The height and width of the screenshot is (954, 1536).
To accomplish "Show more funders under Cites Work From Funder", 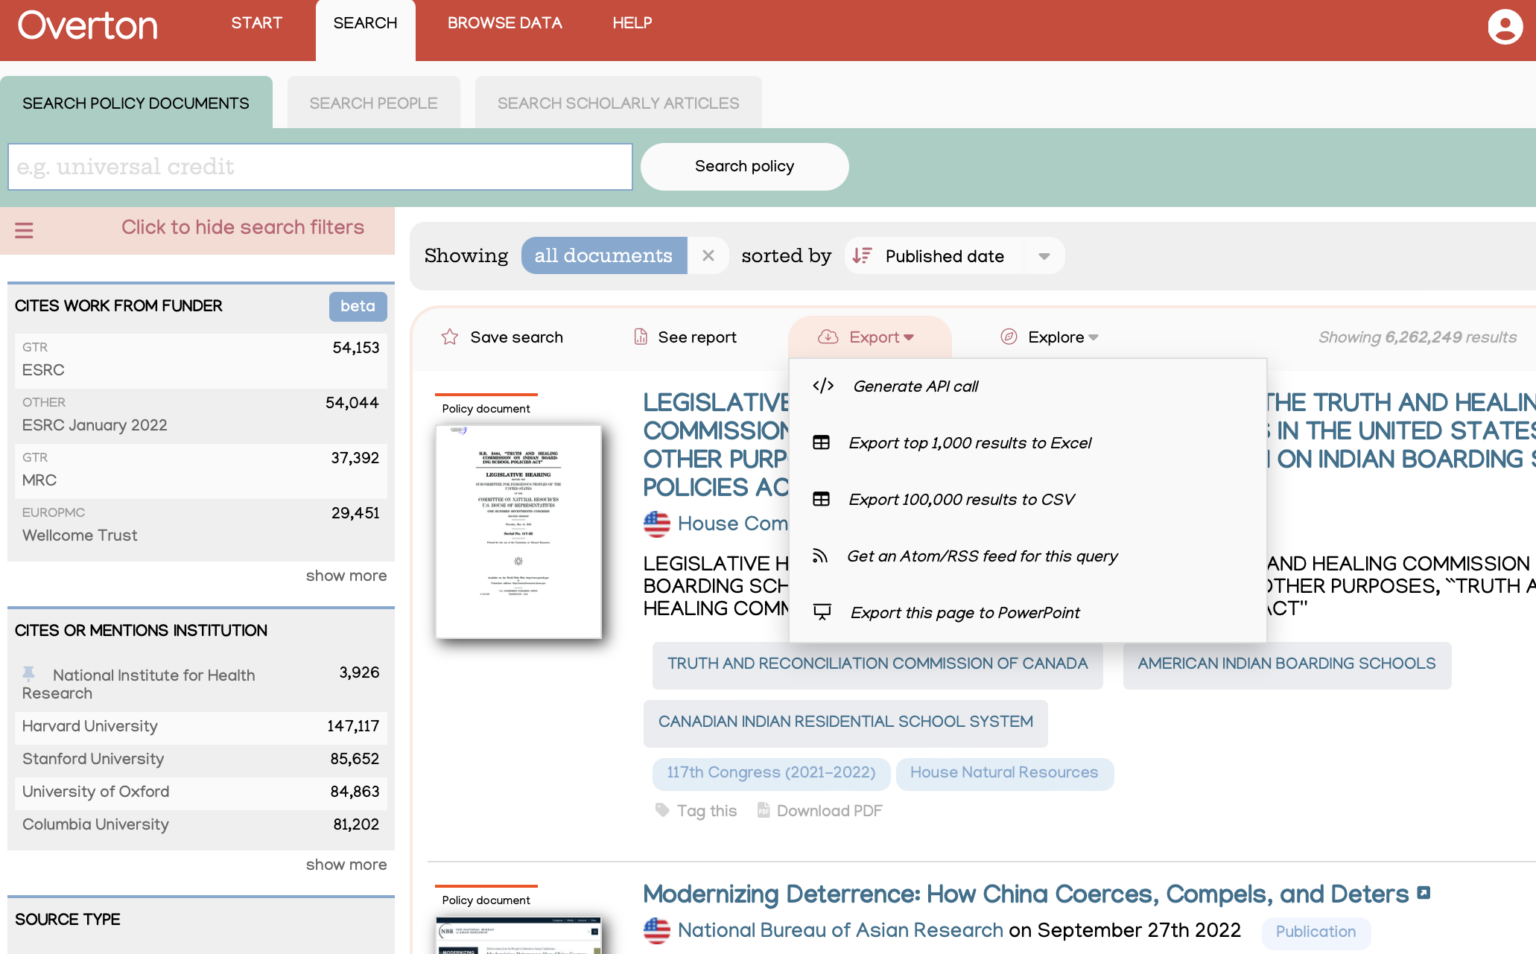I will click(346, 576).
